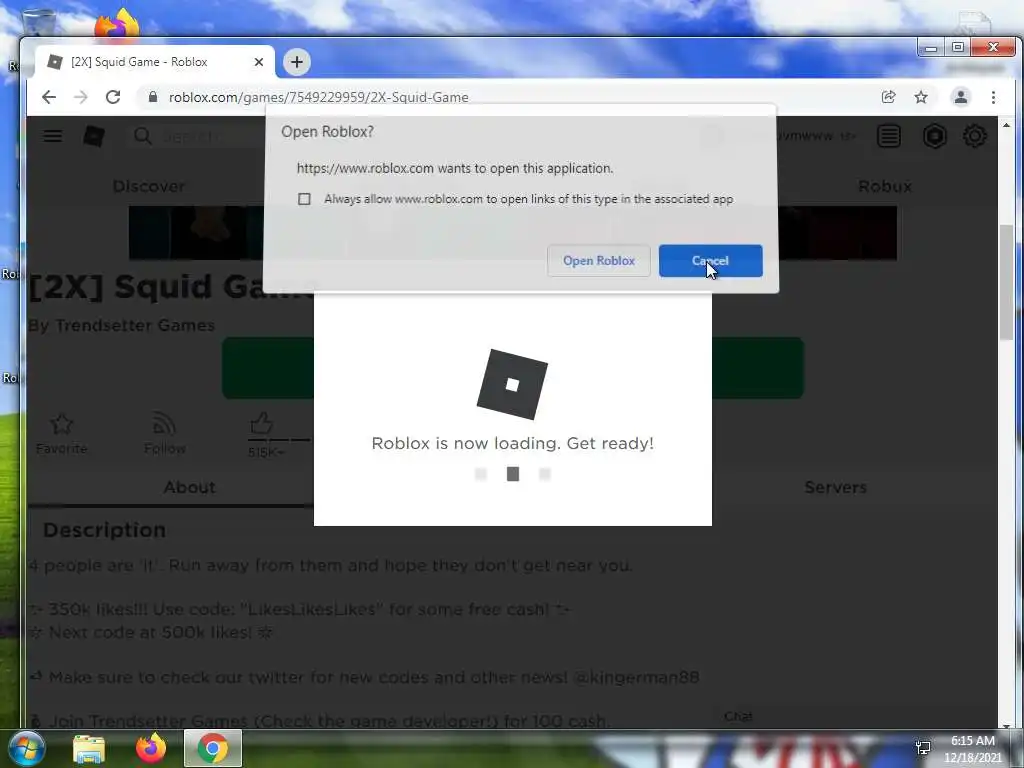The image size is (1024, 768).
Task: Open Firefox from the taskbar
Action: click(x=151, y=748)
